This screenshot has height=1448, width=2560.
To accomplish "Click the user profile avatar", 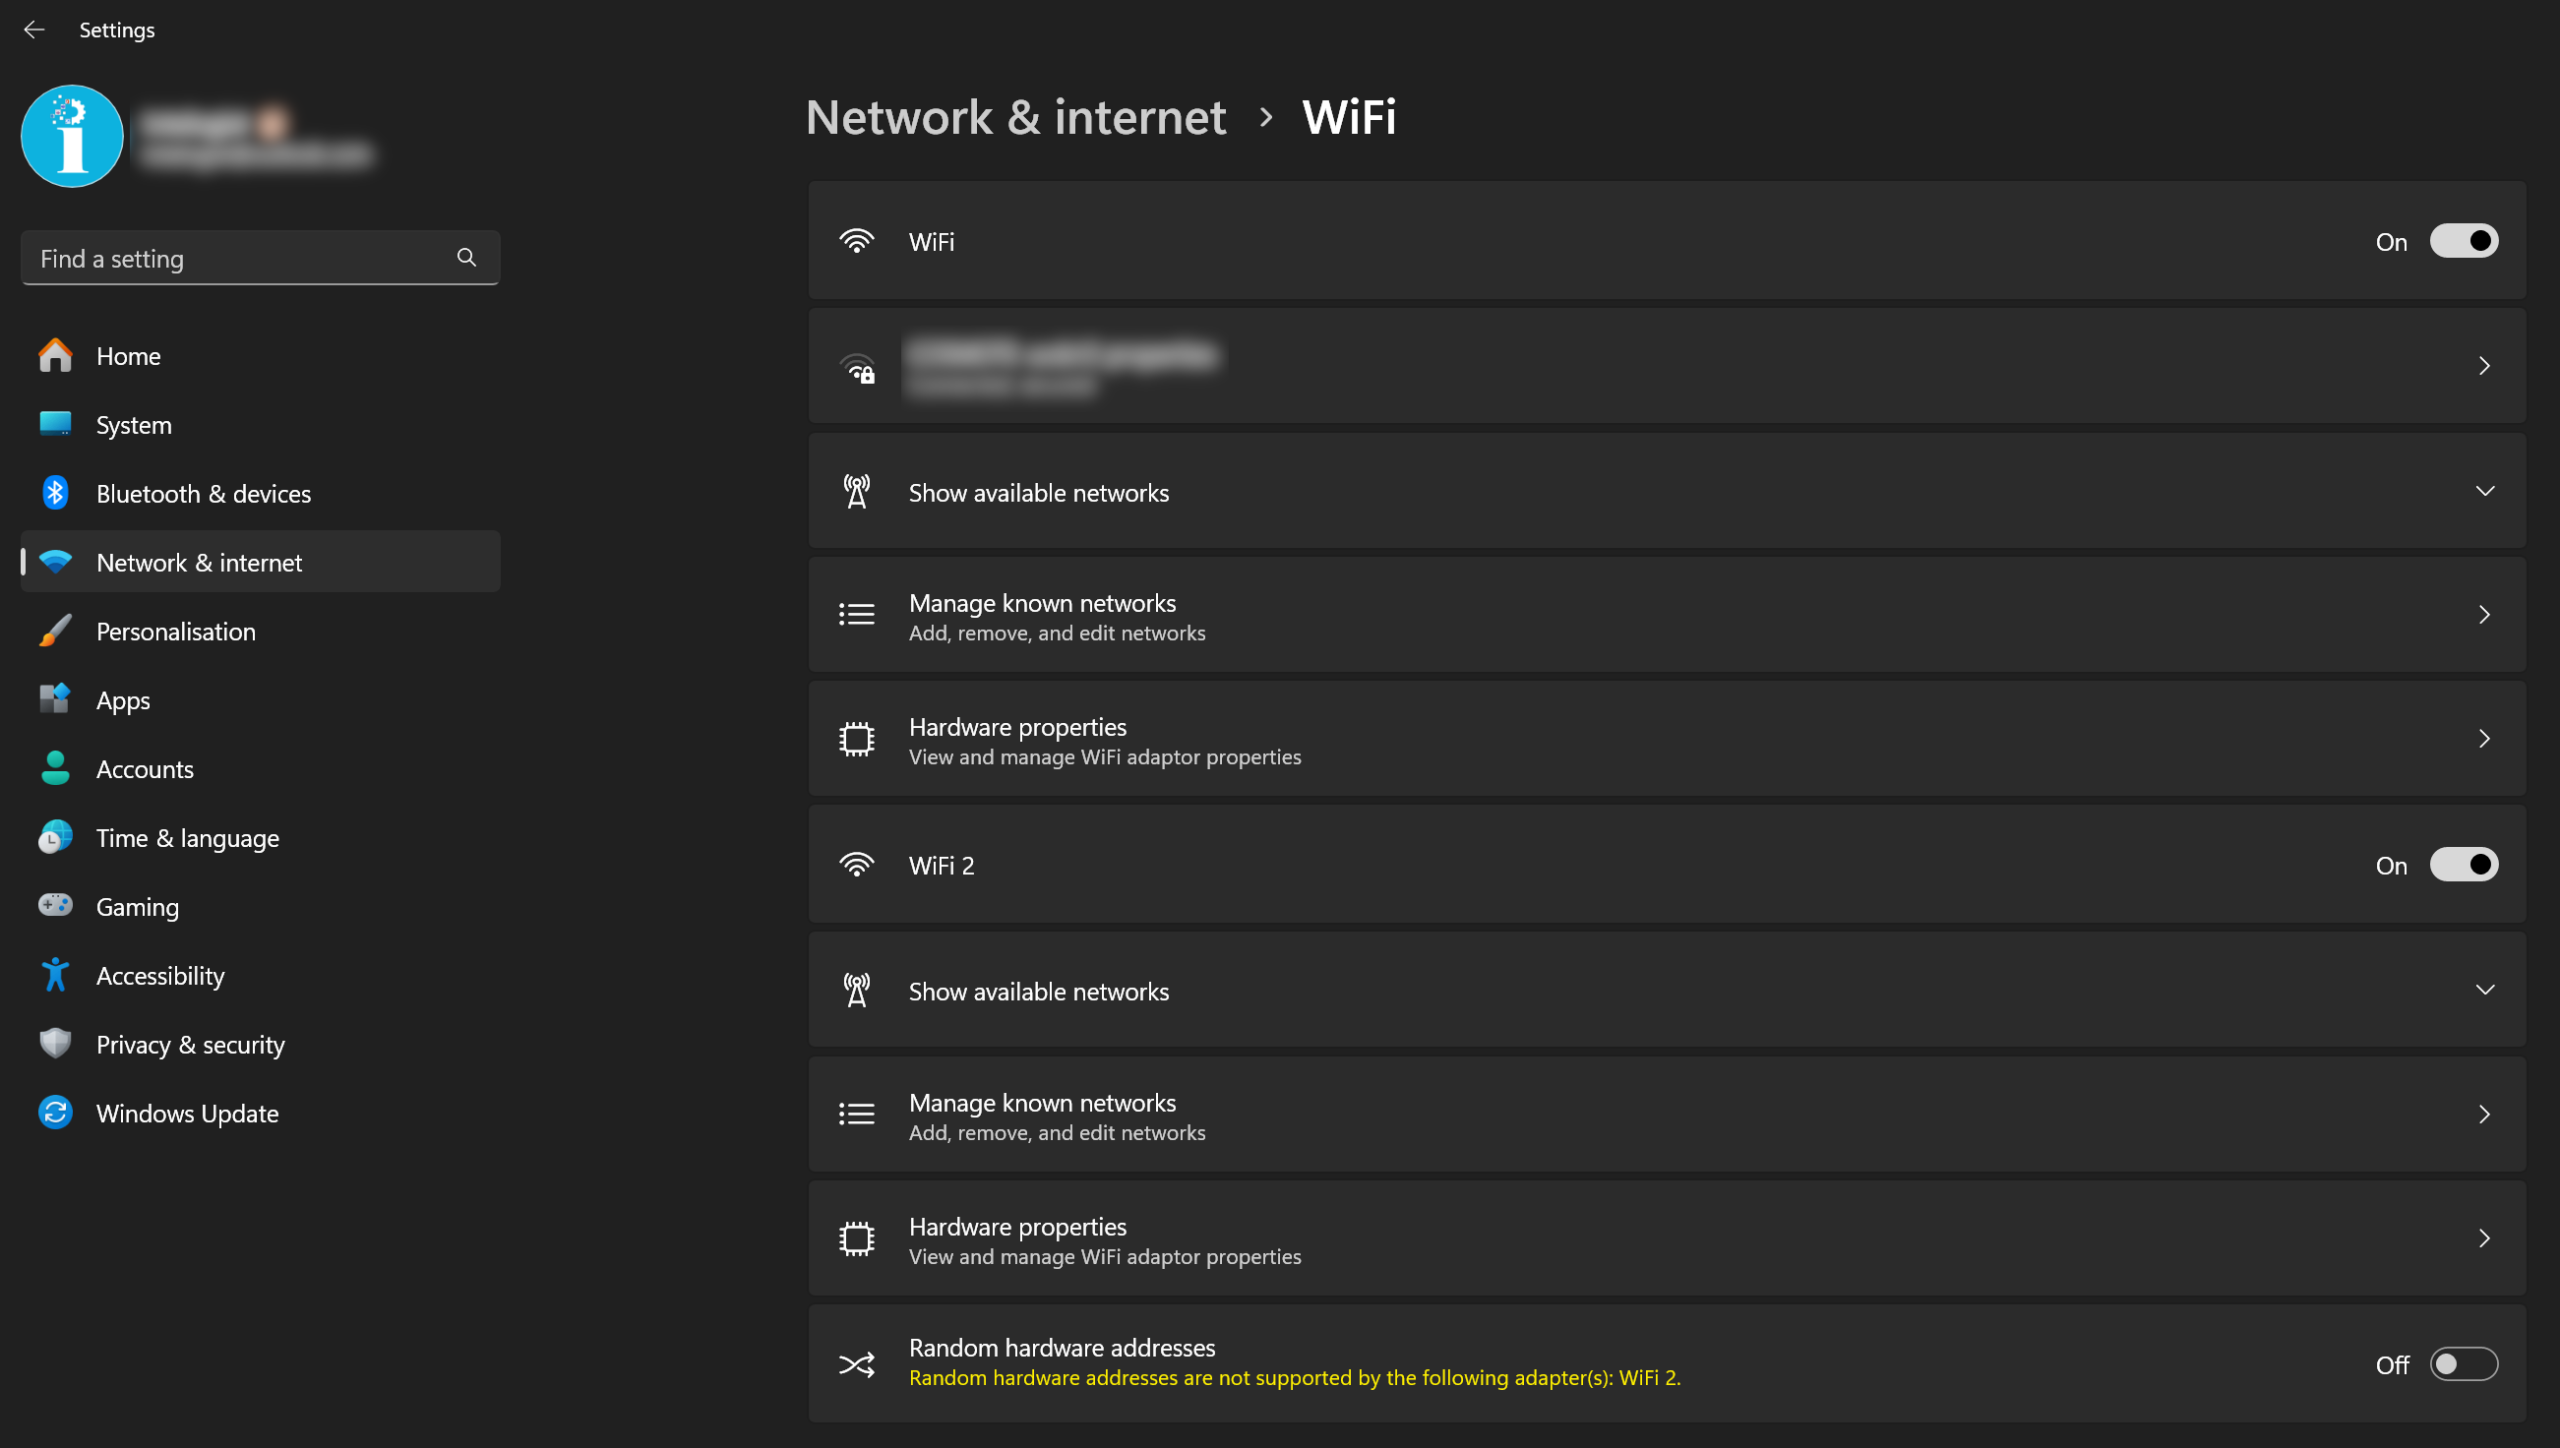I will coord(72,136).
